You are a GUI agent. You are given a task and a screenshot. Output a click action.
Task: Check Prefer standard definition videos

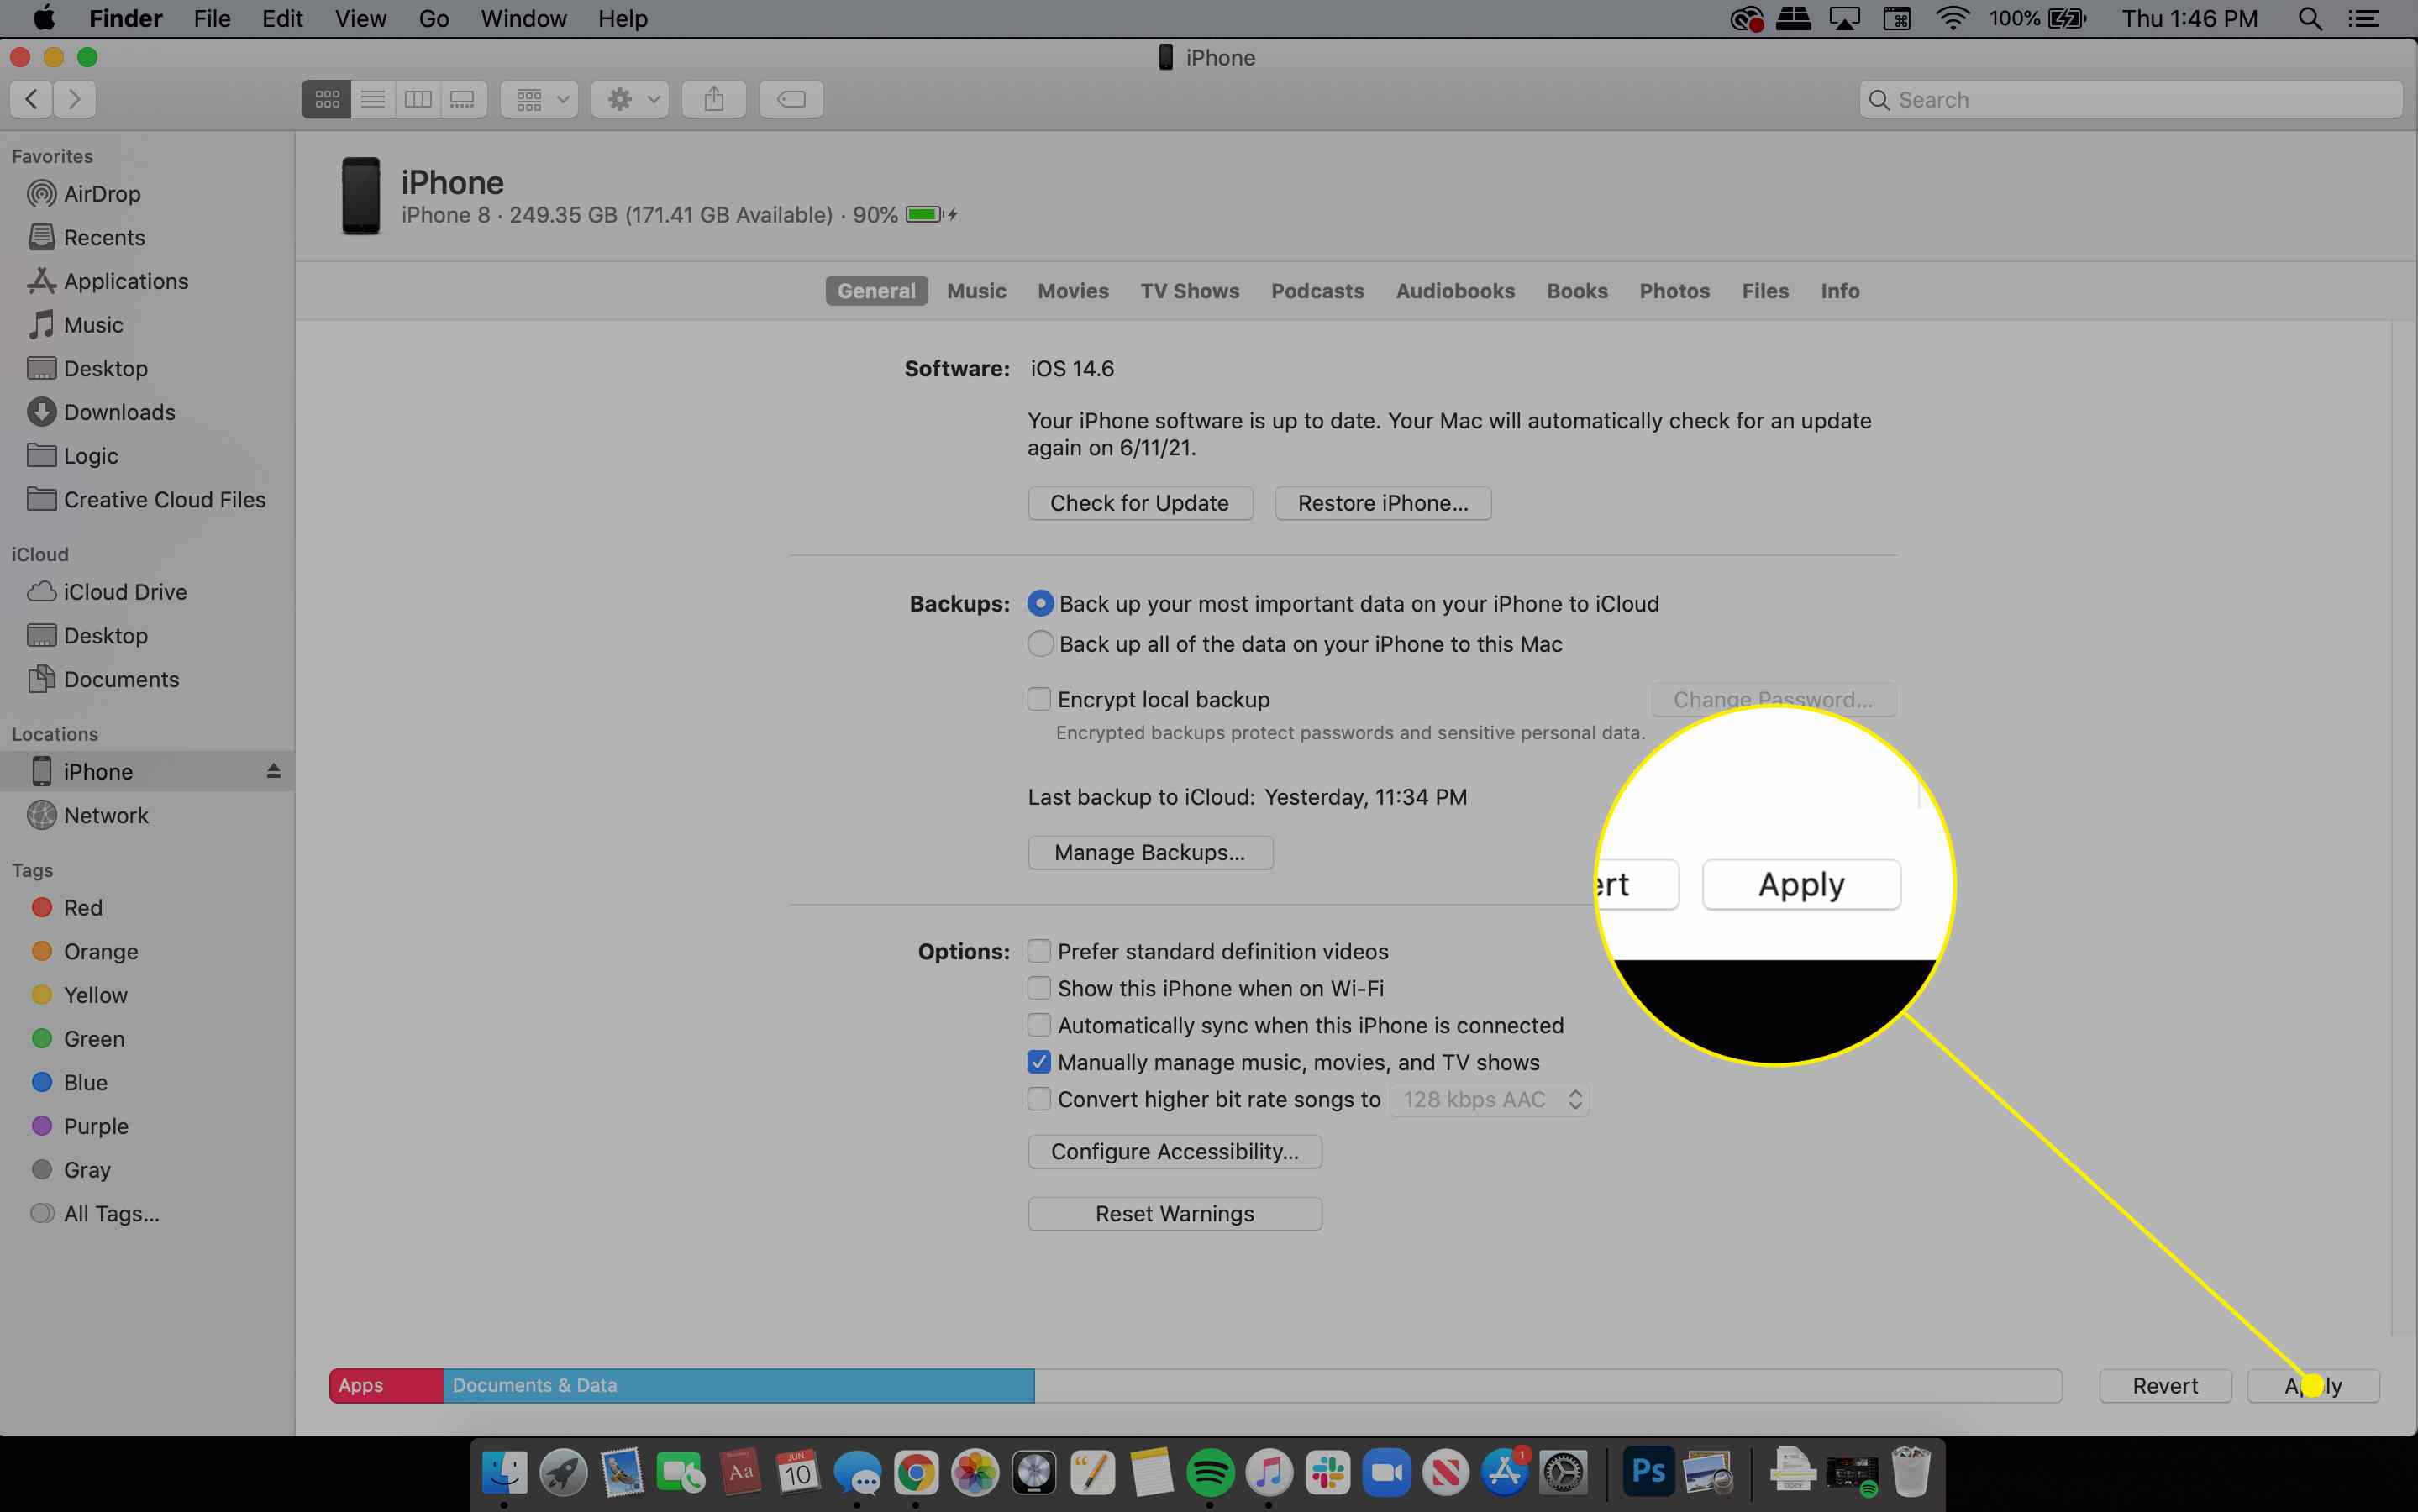[1039, 951]
